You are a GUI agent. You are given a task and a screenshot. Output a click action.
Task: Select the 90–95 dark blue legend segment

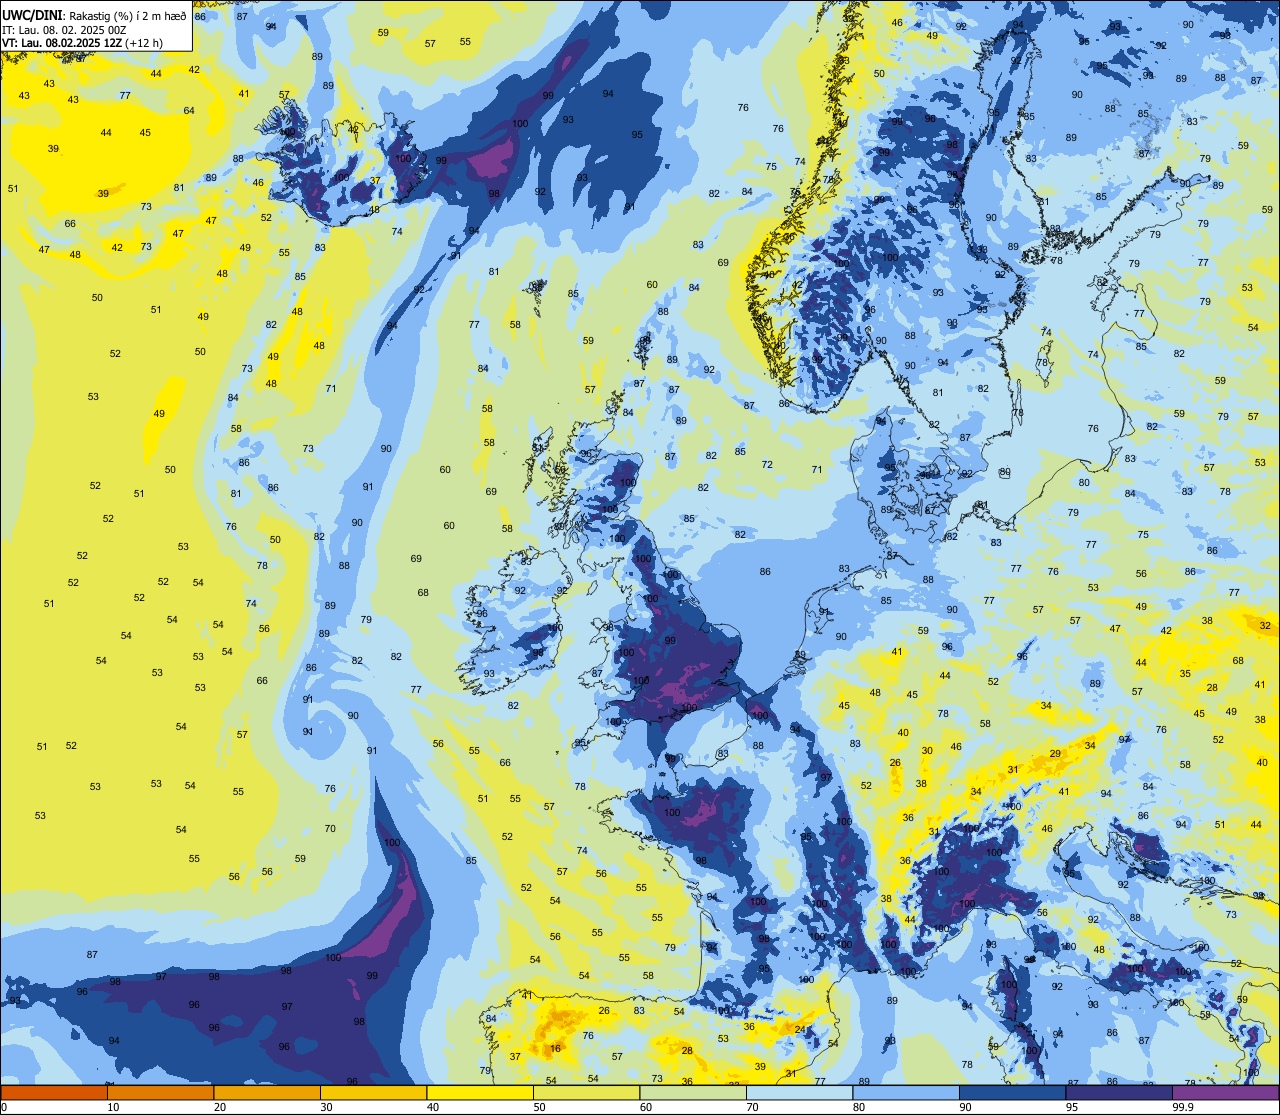(x=1012, y=1093)
